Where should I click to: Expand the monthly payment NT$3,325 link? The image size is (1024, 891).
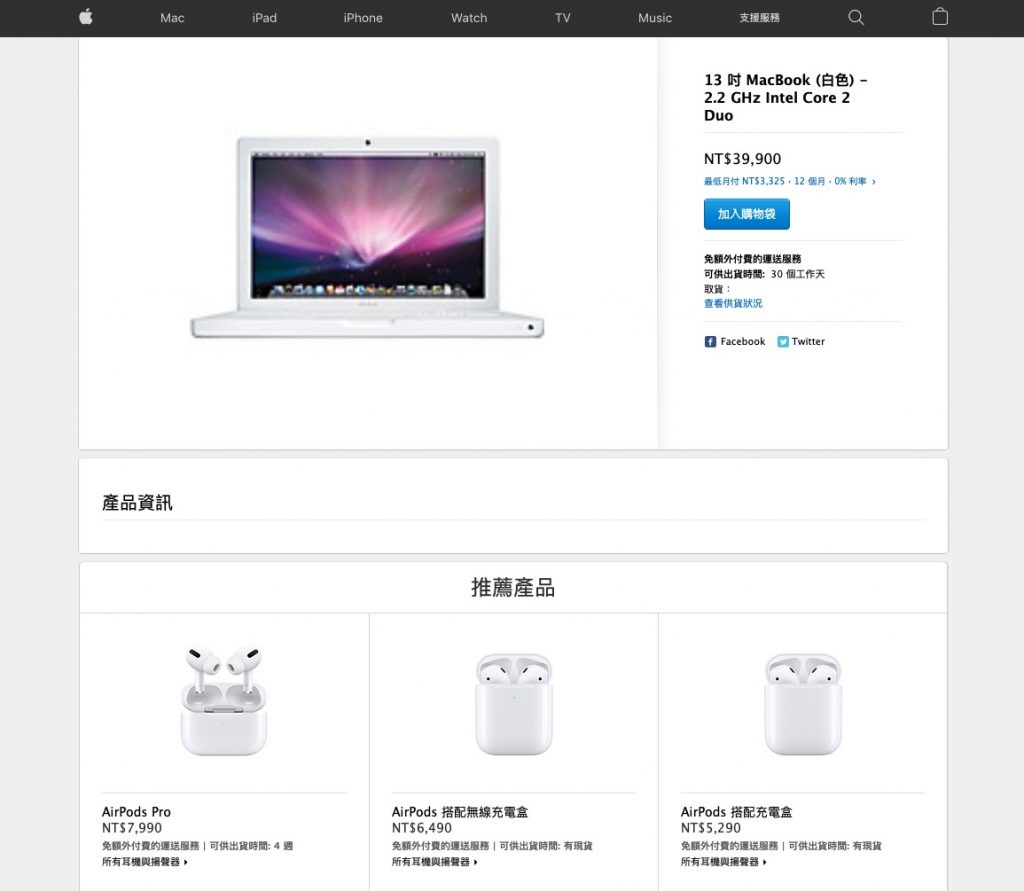click(x=790, y=182)
